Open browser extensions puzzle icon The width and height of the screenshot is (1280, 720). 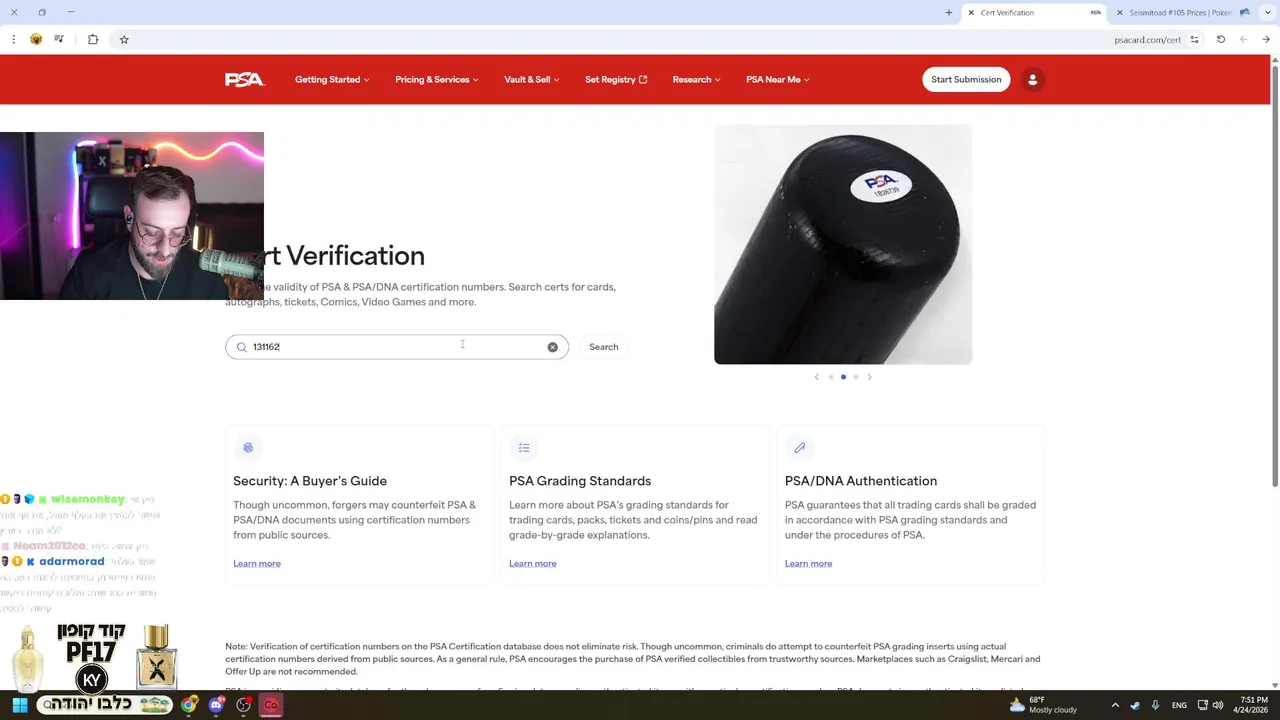click(x=93, y=40)
